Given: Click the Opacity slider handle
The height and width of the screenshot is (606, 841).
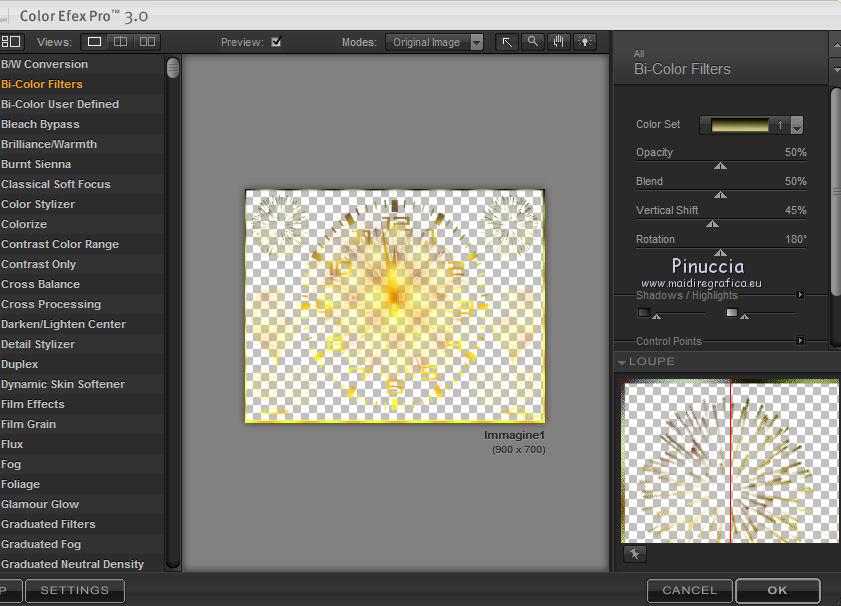Looking at the screenshot, I should point(720,166).
